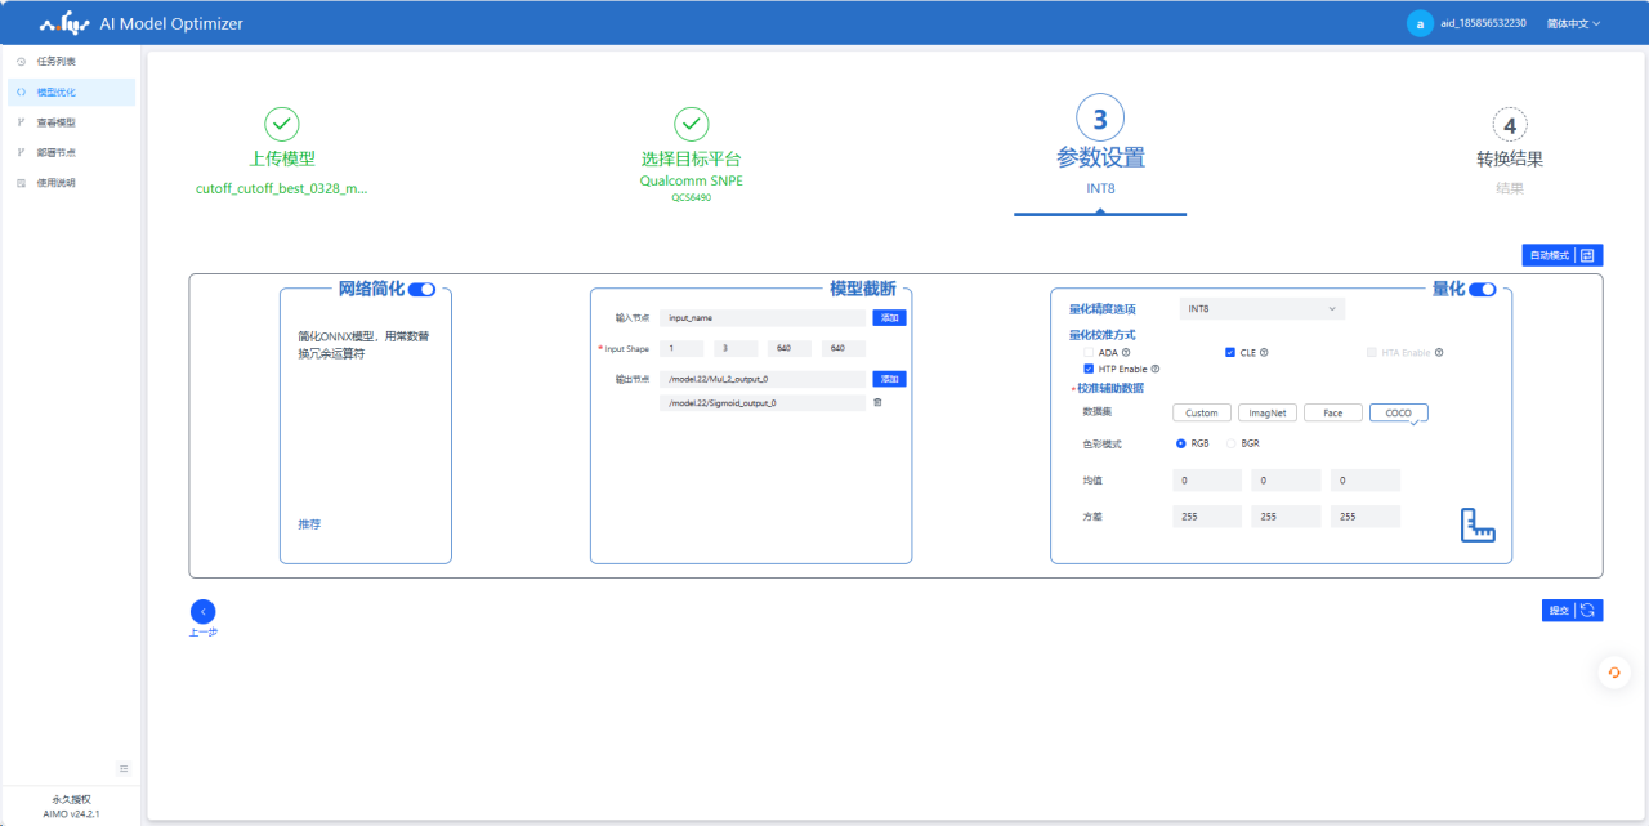Click the green checkmark above 上传模型
Screen dimensions: 1649x826
coord(282,124)
